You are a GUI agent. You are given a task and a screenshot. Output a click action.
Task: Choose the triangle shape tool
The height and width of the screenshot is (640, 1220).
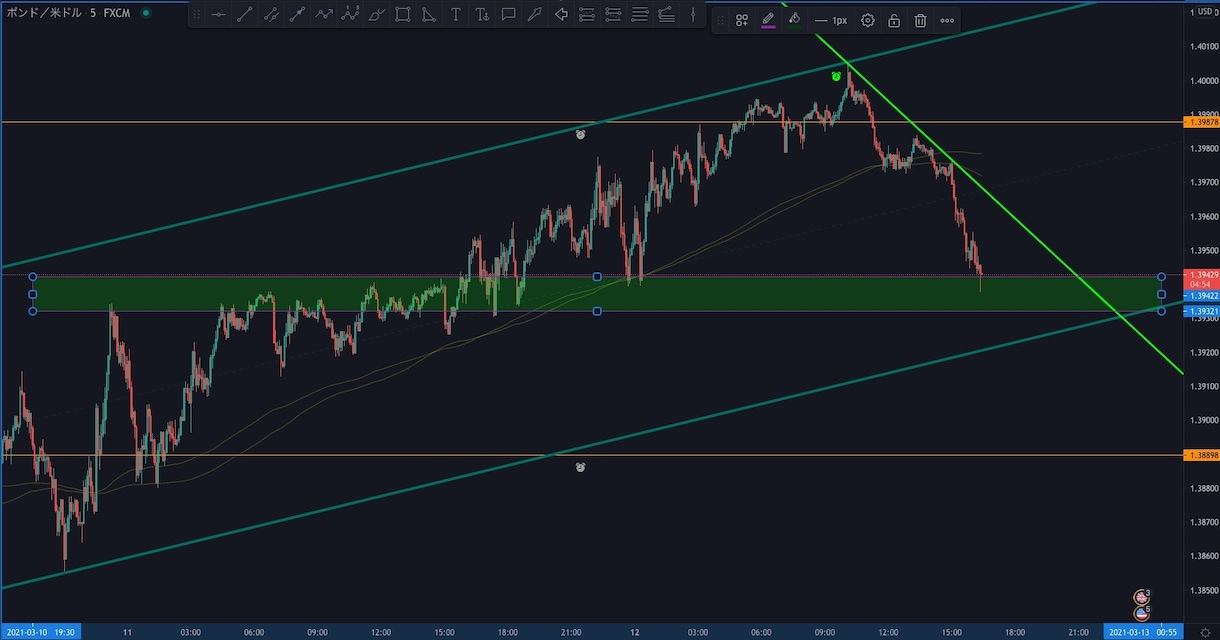coord(429,15)
